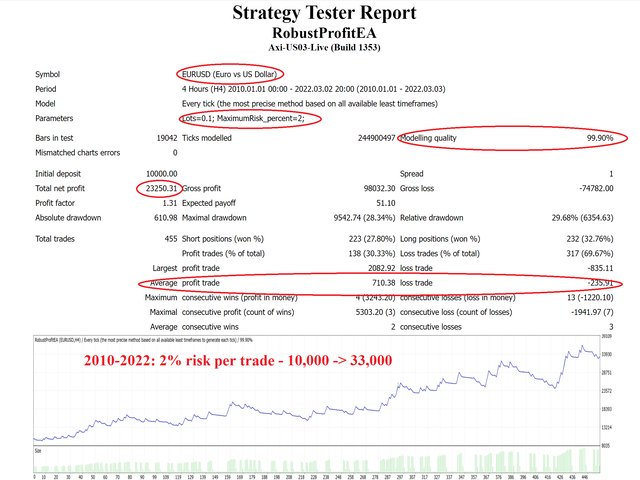Select the 'RobustProfitEA' title text
Viewport: 640px width, 480px height.
324,33
